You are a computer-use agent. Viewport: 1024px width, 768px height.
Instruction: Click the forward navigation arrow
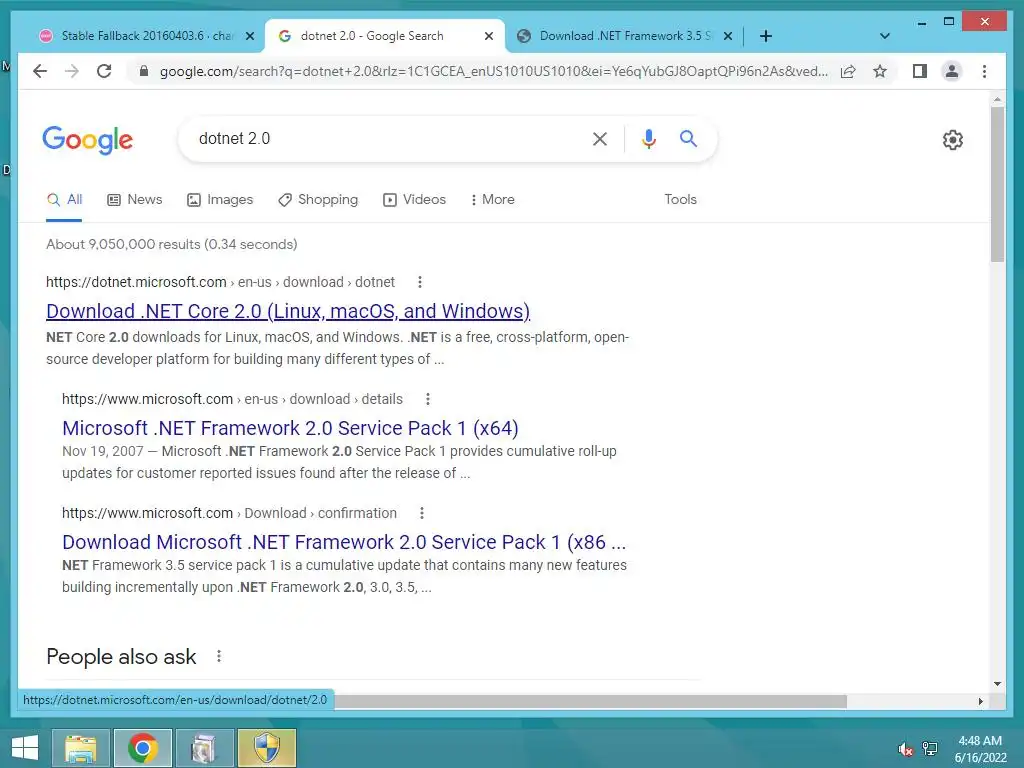coord(72,71)
